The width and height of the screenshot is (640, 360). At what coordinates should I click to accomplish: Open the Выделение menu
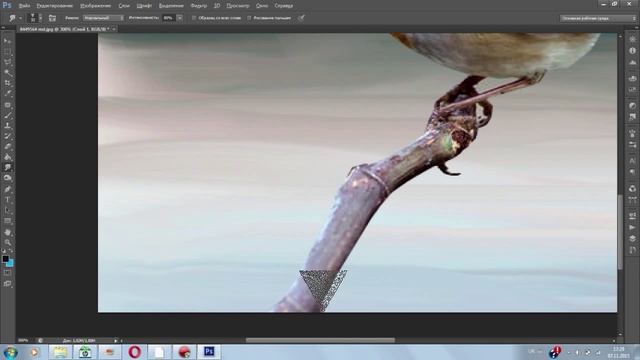171,6
